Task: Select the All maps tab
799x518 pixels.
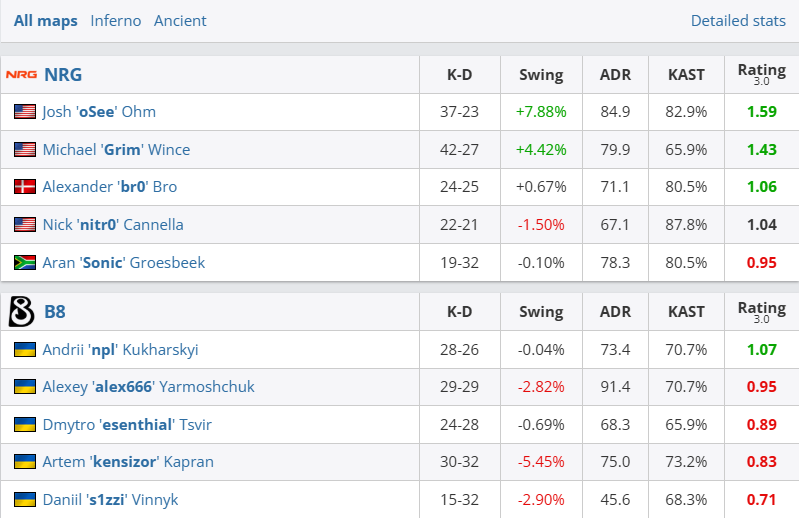Action: 45,21
